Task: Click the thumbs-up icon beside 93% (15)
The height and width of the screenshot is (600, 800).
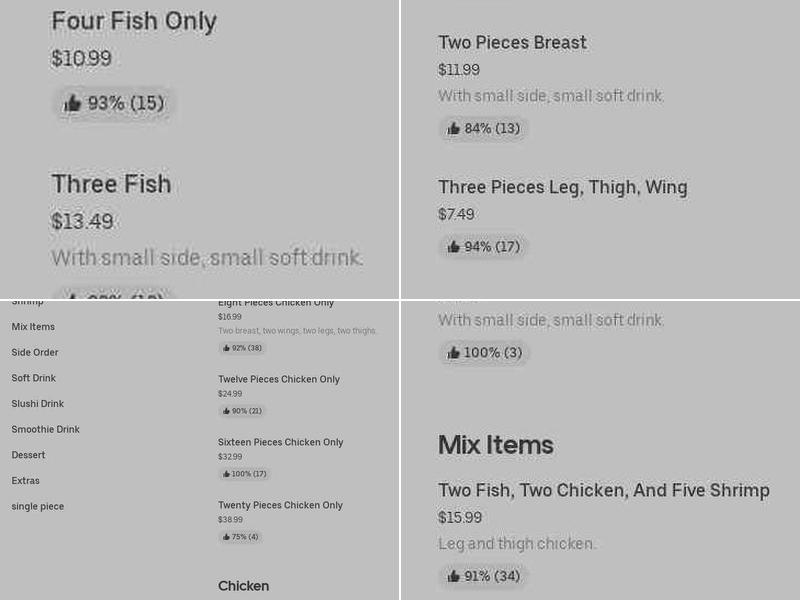Action: [x=72, y=103]
